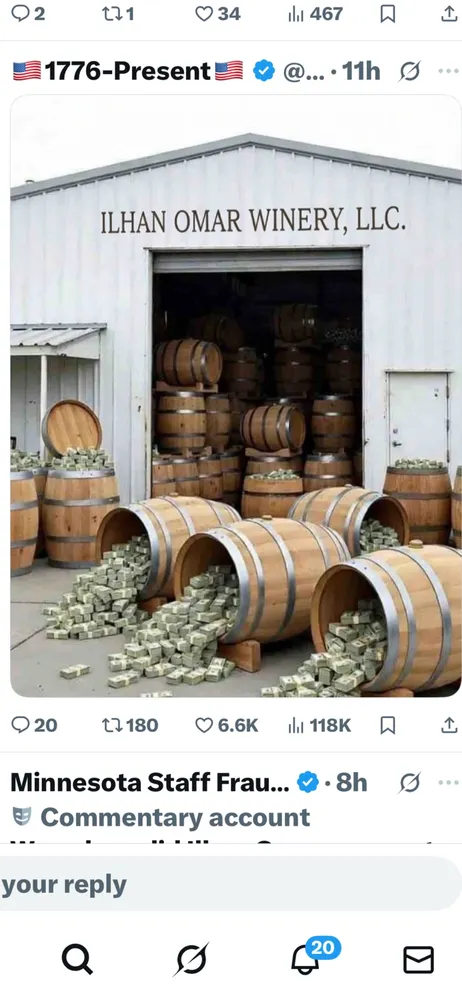Open Grok tab in bottom navigation
This screenshot has height=1000, width=462.
click(191, 959)
